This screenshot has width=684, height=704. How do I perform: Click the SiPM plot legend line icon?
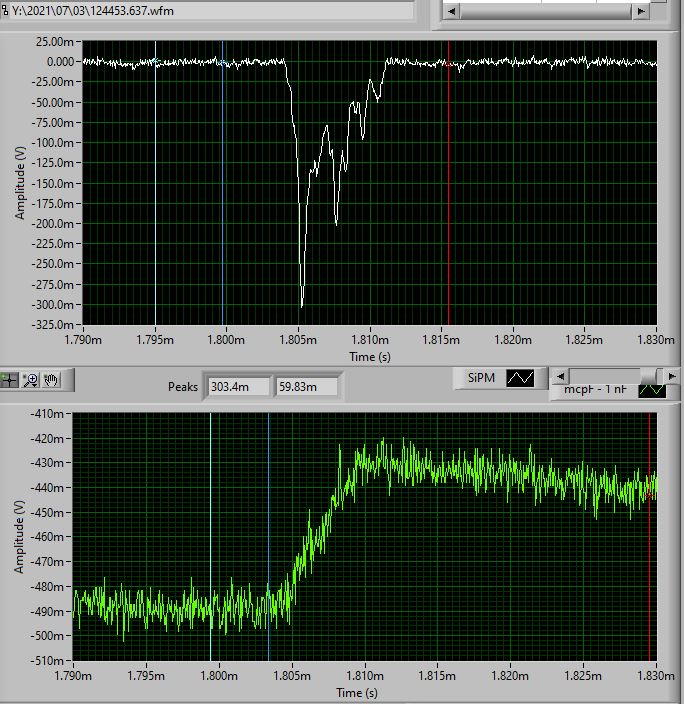pos(520,378)
